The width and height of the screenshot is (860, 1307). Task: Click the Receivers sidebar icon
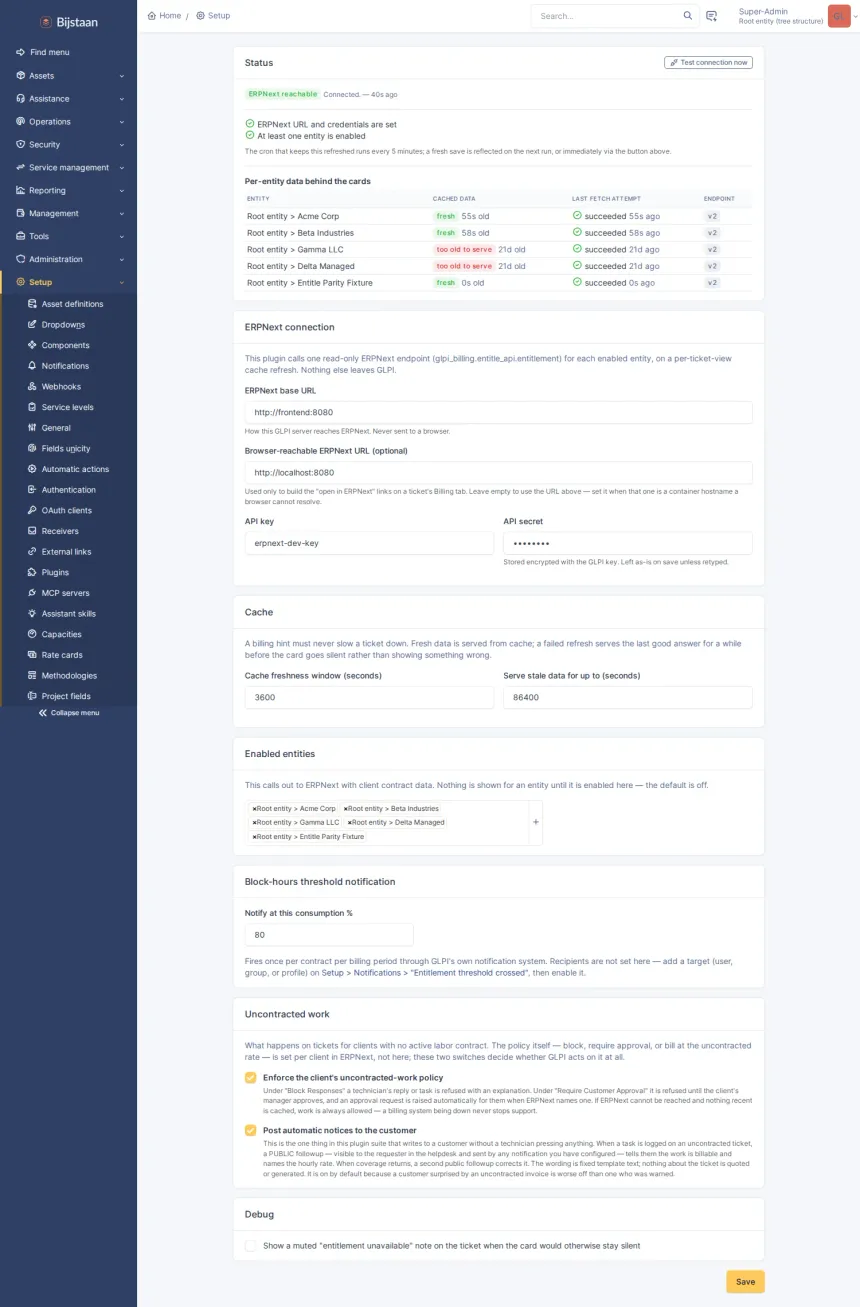32,531
